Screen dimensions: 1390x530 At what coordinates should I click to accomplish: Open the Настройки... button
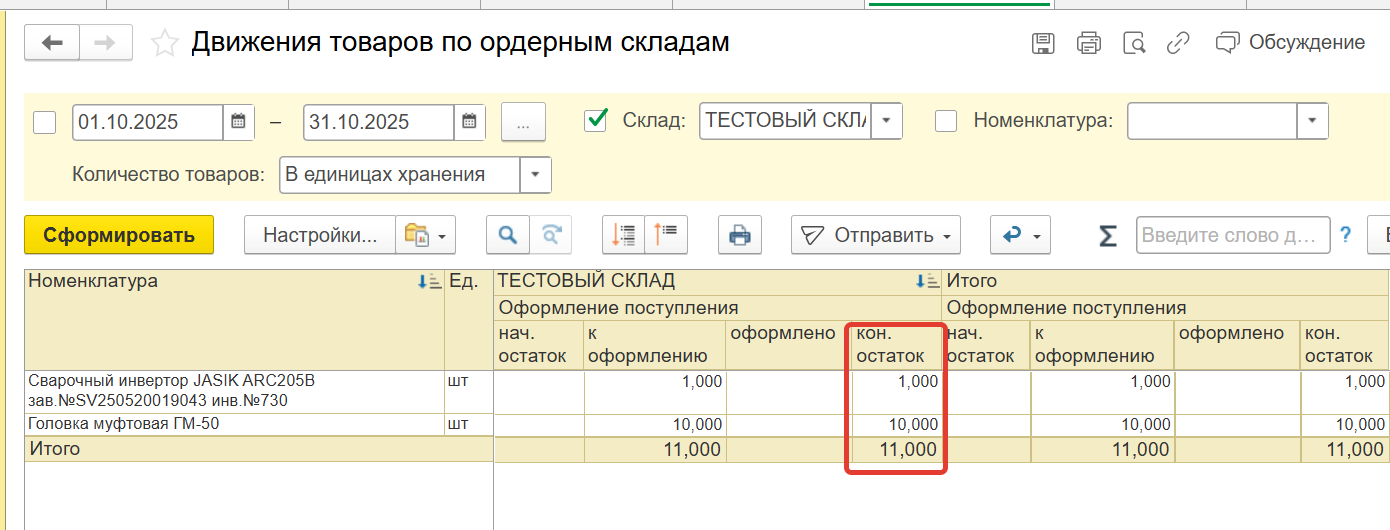[x=319, y=235]
